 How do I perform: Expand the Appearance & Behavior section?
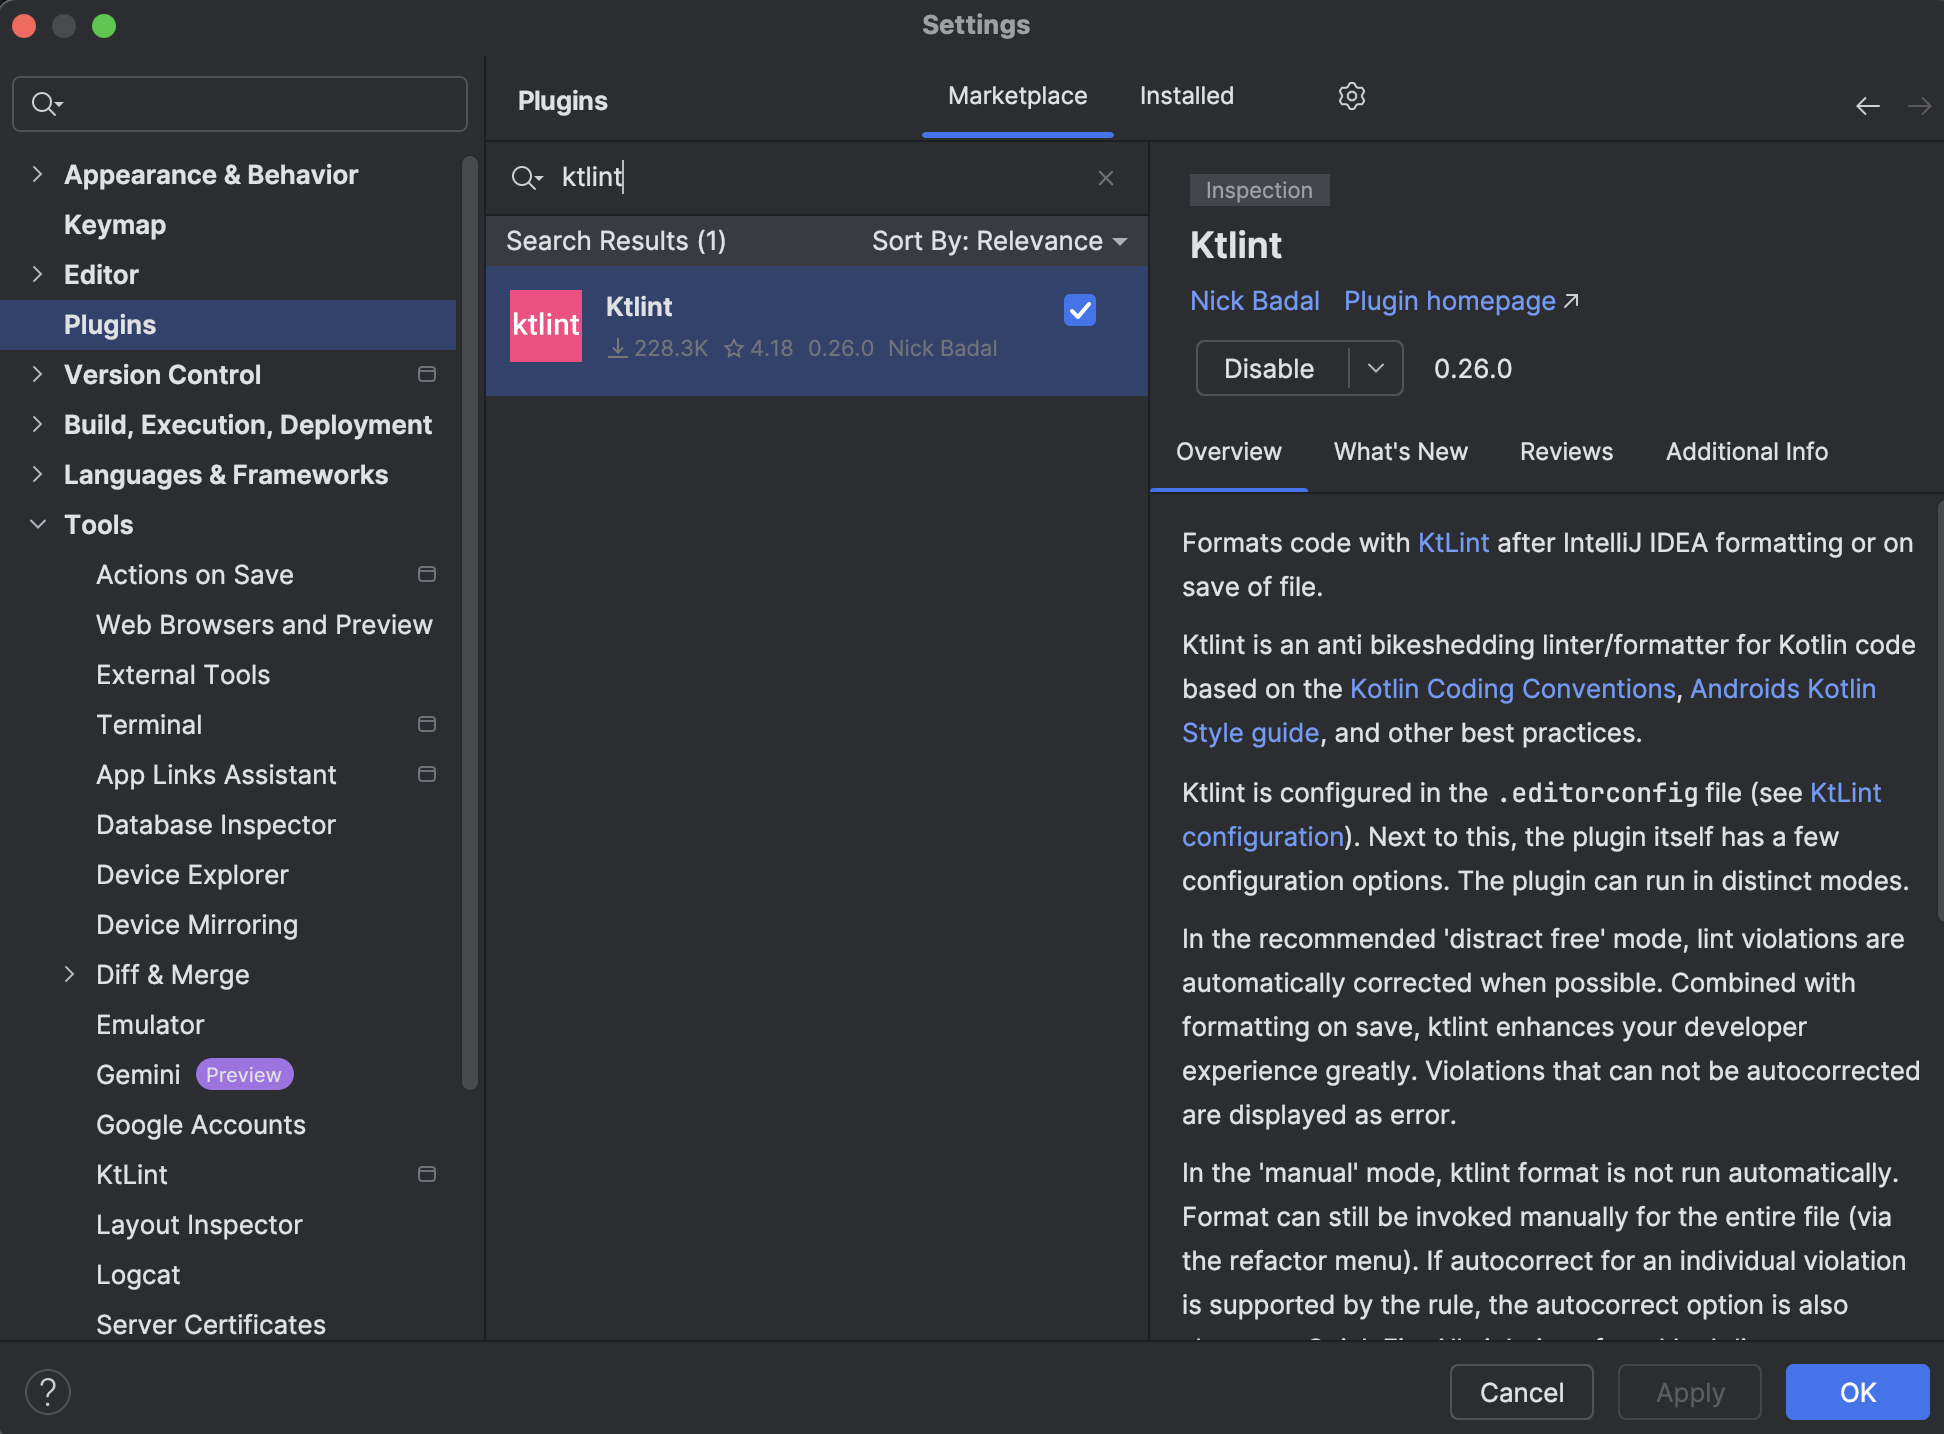click(x=38, y=175)
